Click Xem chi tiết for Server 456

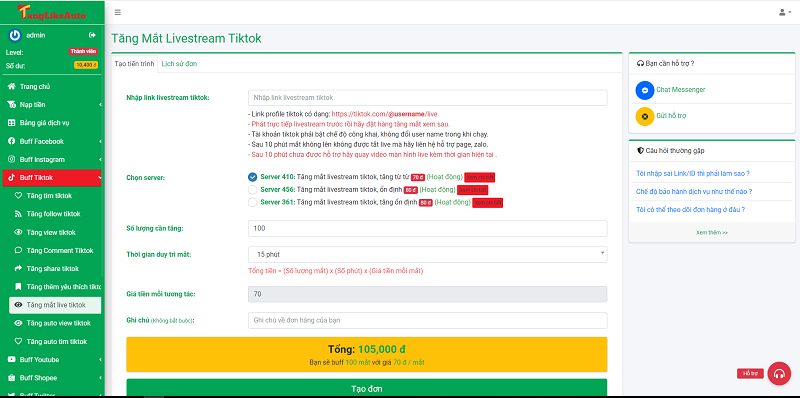(472, 190)
